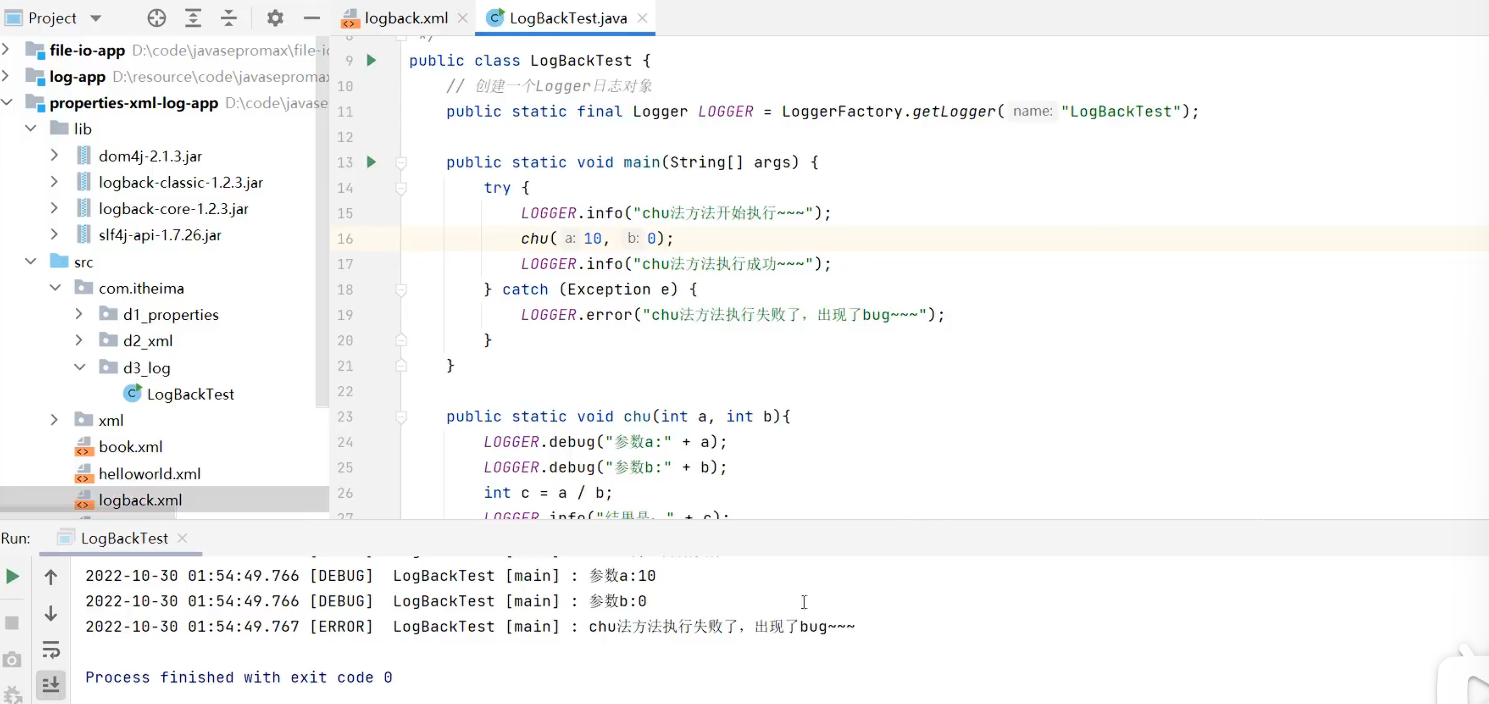Screen dimensions: 1489x704
Task: Select the log-app module row
Action: (164, 76)
